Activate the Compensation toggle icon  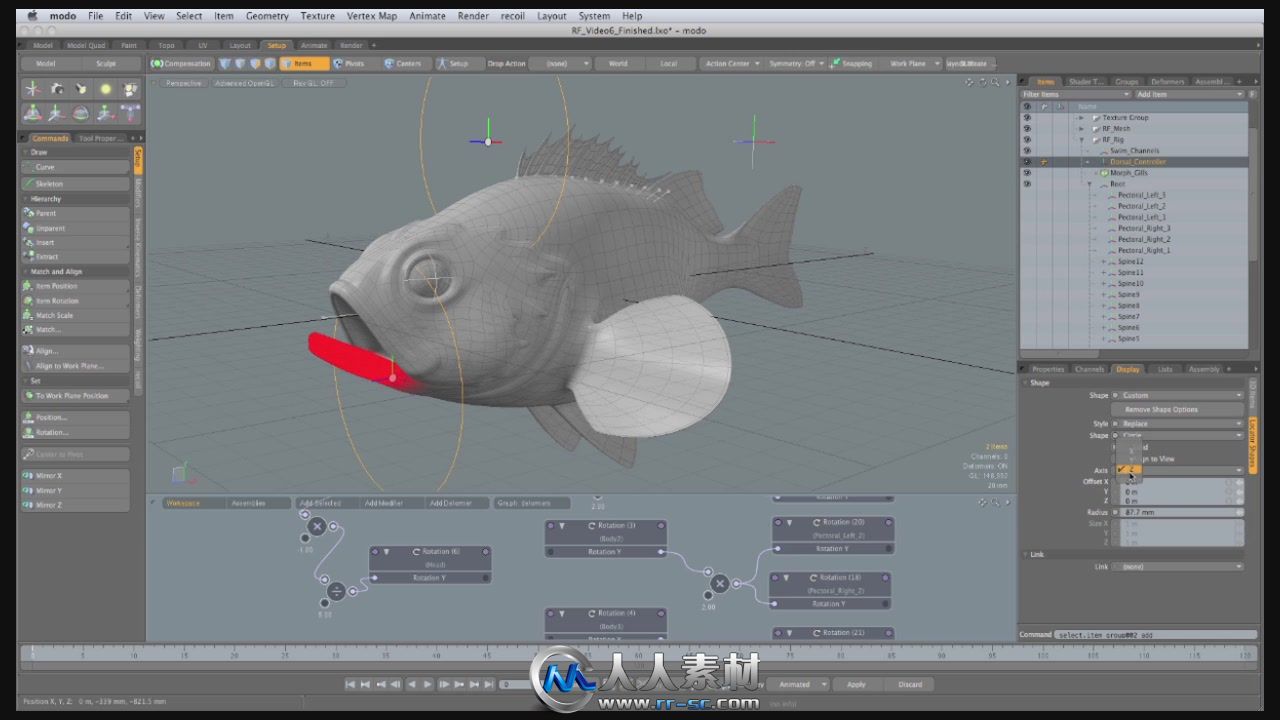click(157, 63)
